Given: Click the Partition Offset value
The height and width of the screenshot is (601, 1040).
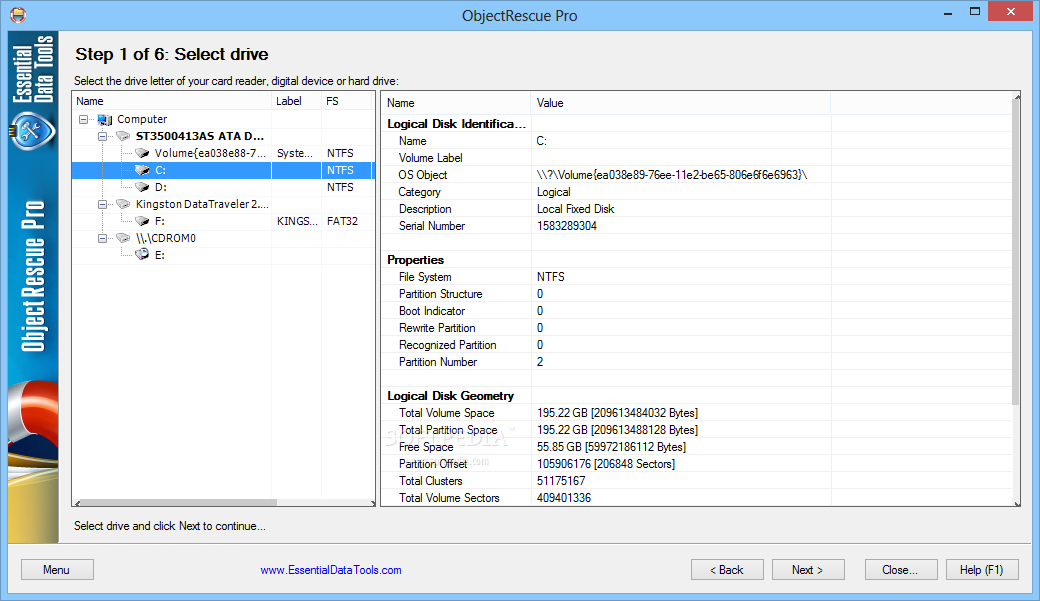Looking at the screenshot, I should 606,464.
